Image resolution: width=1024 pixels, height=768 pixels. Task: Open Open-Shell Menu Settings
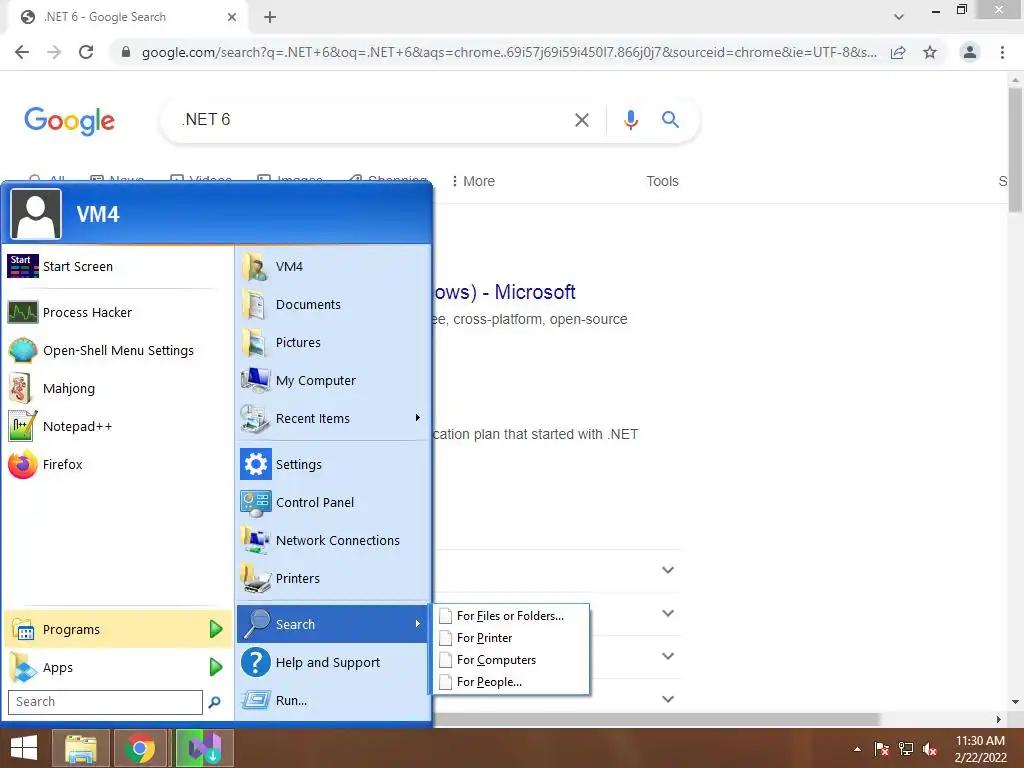coord(118,350)
